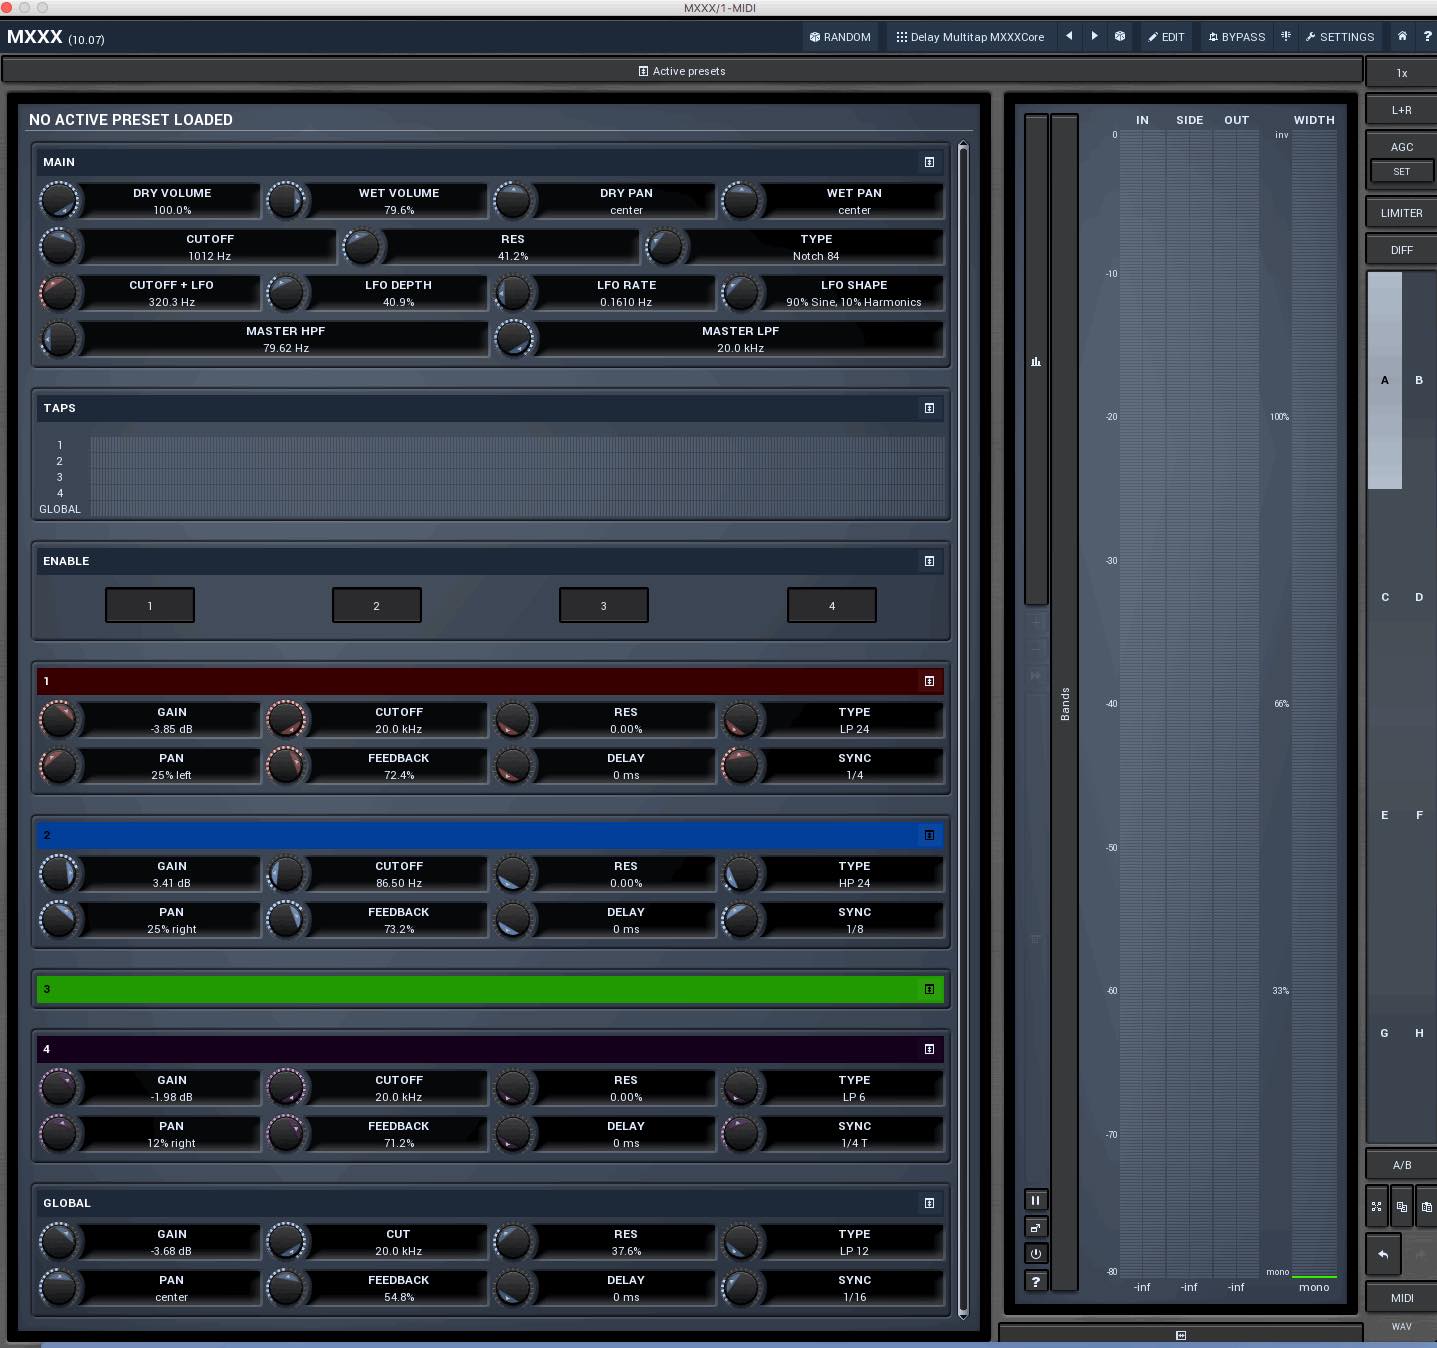Viewport: 1437px width, 1348px height.
Task: Expand the green tap 3 section
Action: click(930, 989)
